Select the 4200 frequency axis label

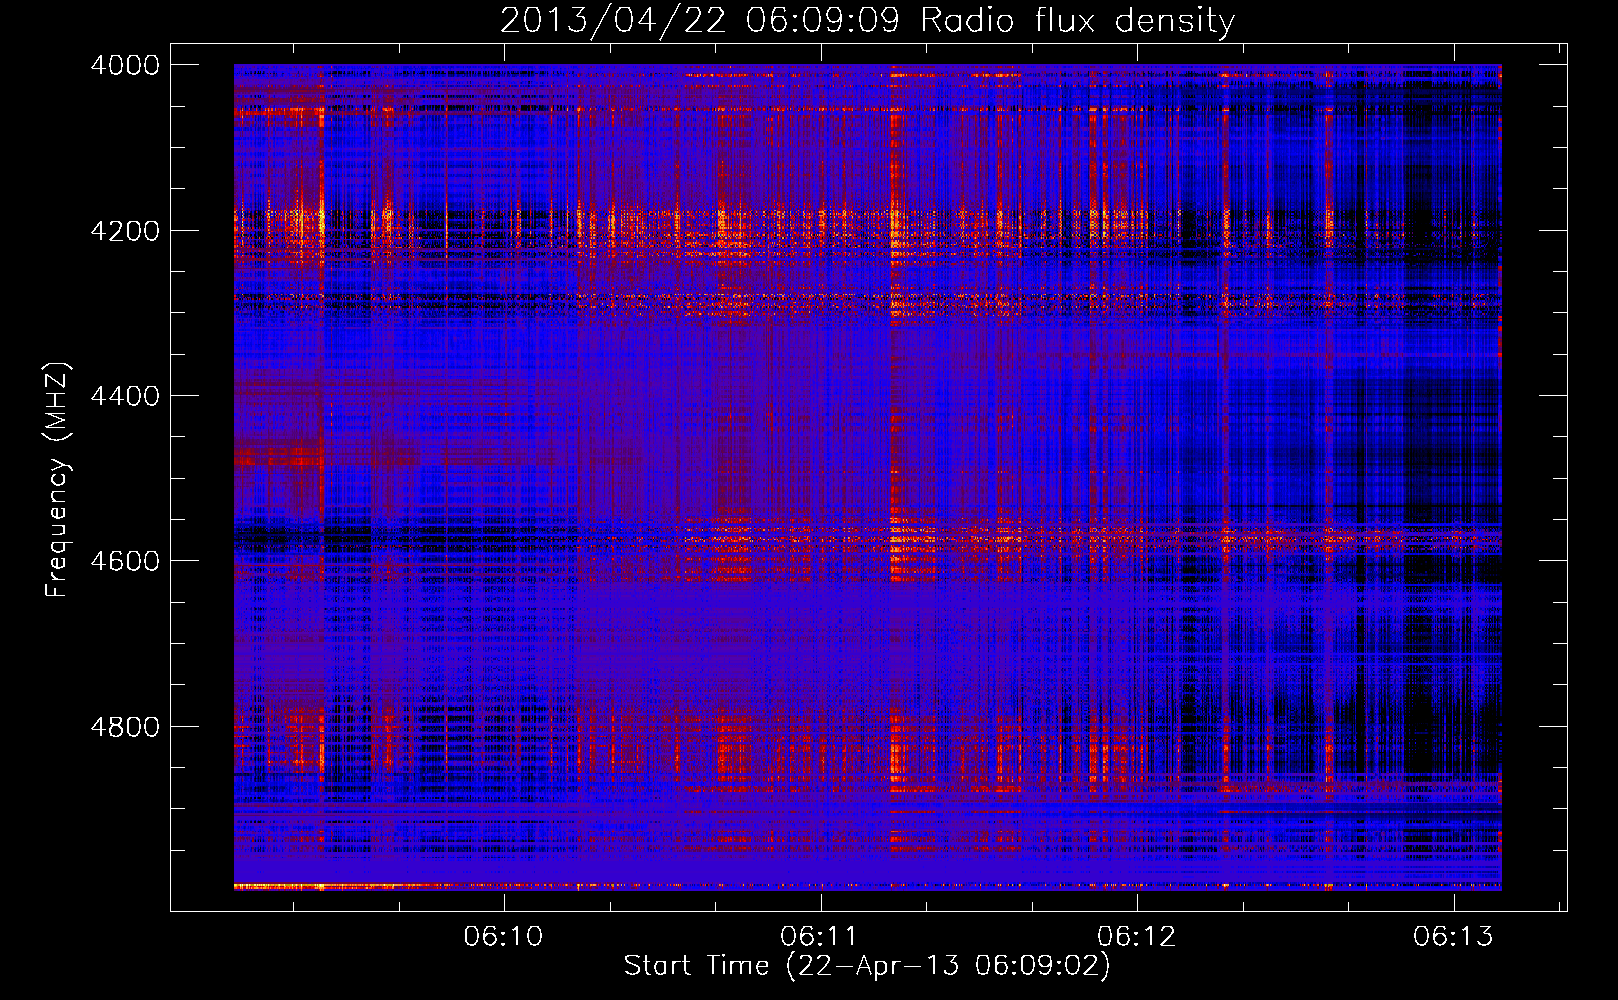[125, 230]
